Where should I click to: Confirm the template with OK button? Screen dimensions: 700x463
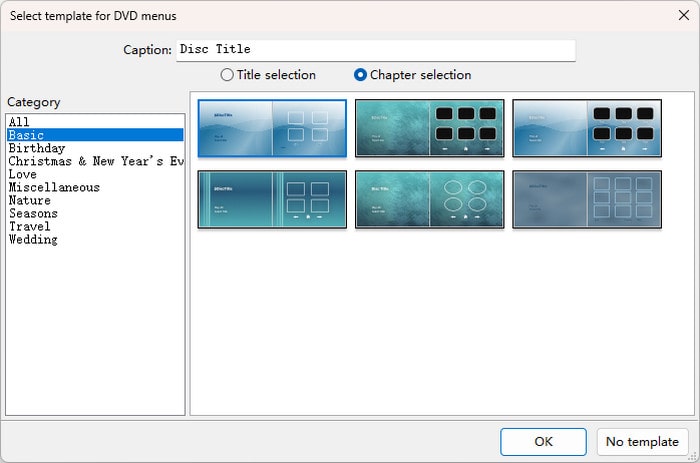[x=543, y=441]
